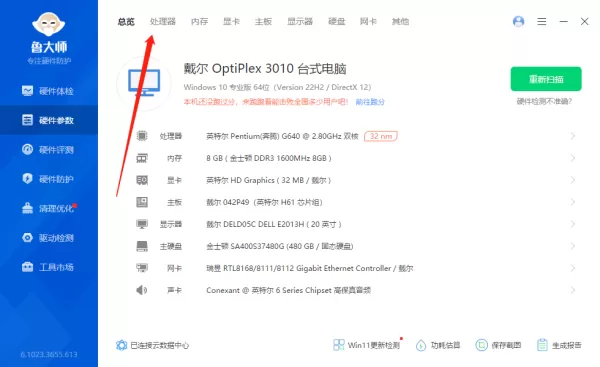Expand the 内存 row chevron
Viewport: 600px width, 367px height.
tap(572, 158)
